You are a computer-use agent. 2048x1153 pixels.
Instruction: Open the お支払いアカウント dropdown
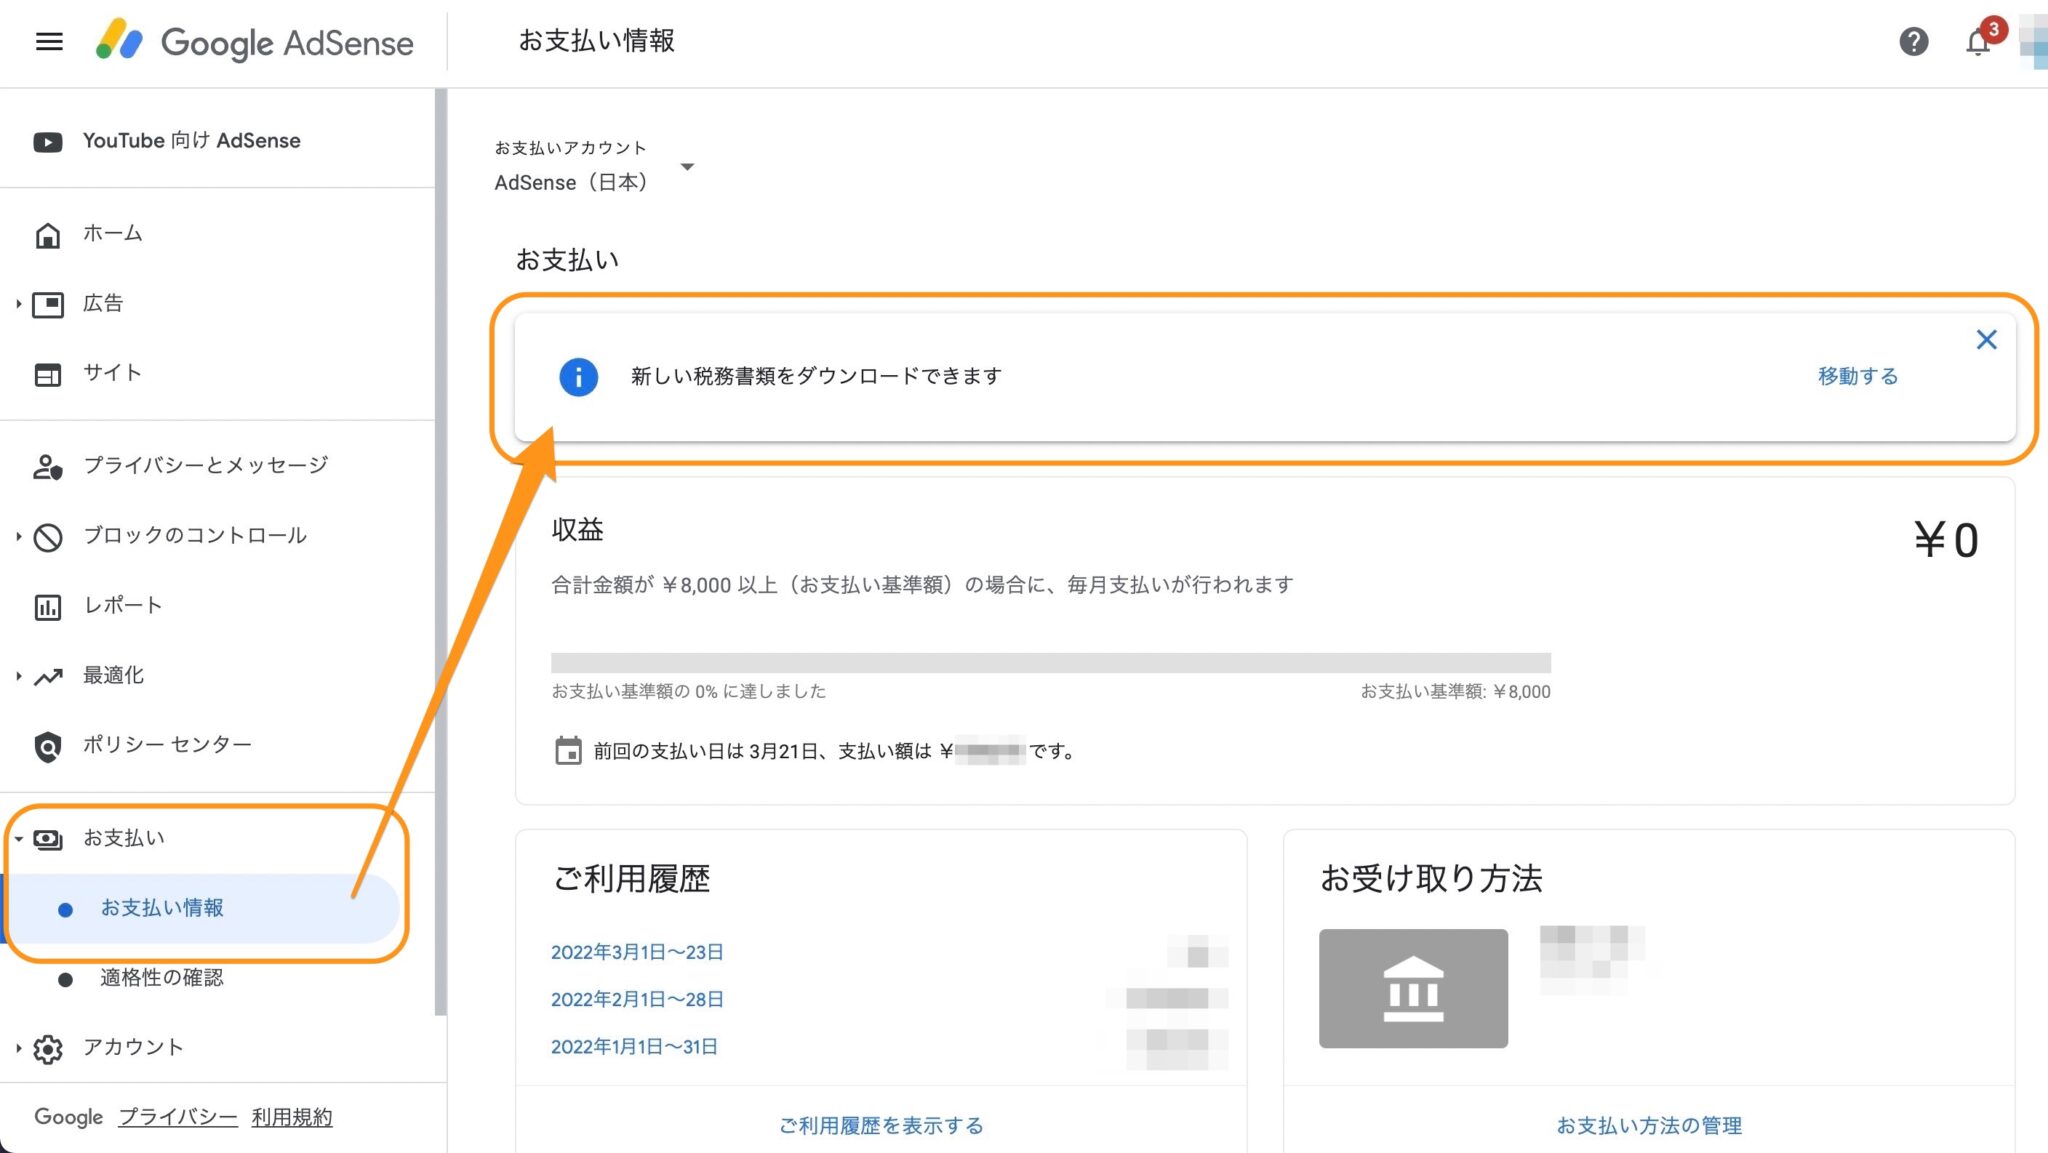click(x=688, y=167)
